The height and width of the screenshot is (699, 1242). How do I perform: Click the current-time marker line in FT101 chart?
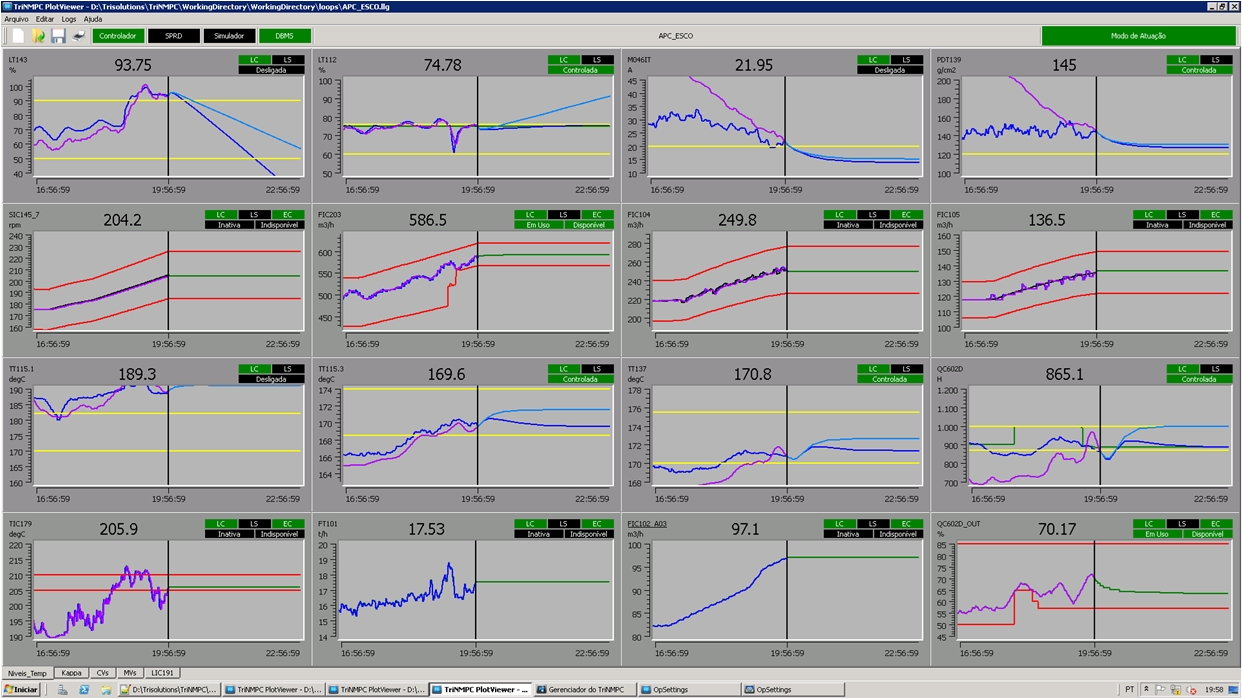(x=476, y=590)
